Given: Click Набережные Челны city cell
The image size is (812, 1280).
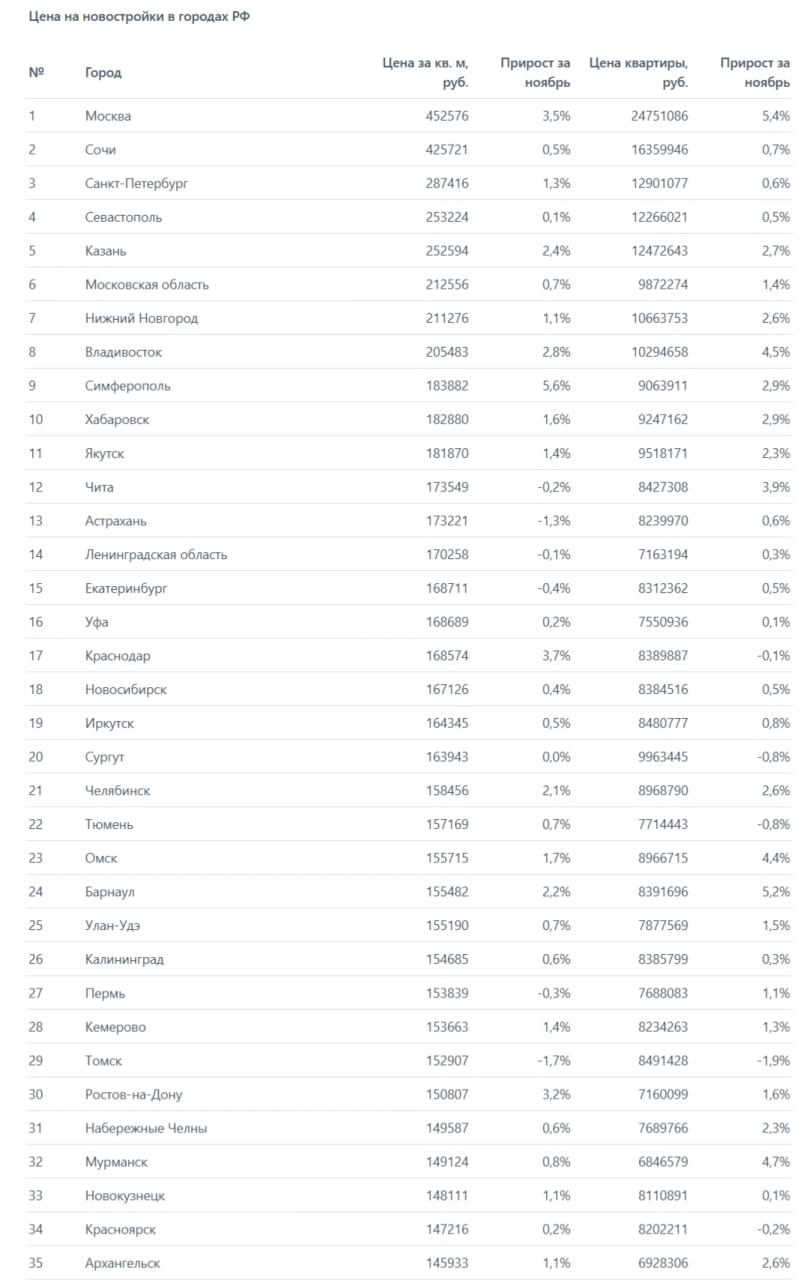Looking at the screenshot, I should click(146, 1129).
